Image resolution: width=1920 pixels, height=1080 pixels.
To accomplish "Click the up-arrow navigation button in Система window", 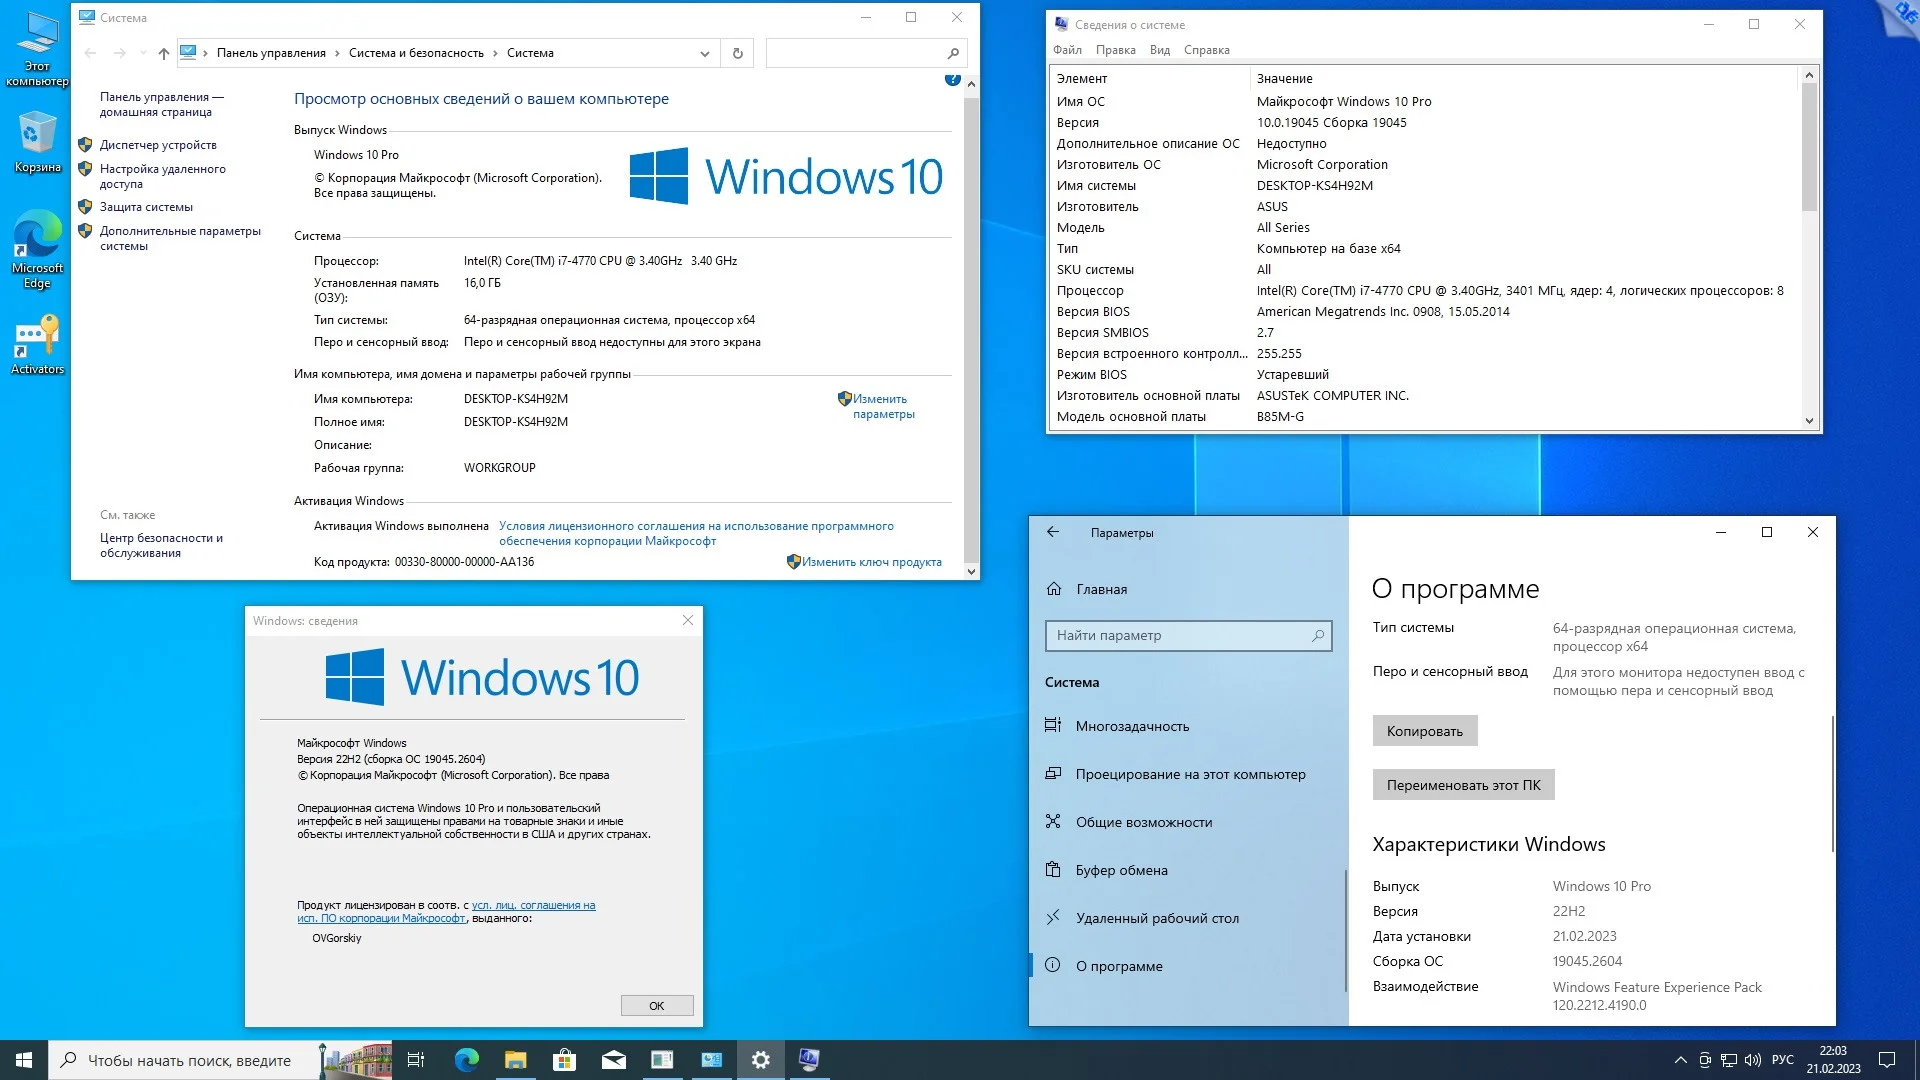I will (164, 53).
